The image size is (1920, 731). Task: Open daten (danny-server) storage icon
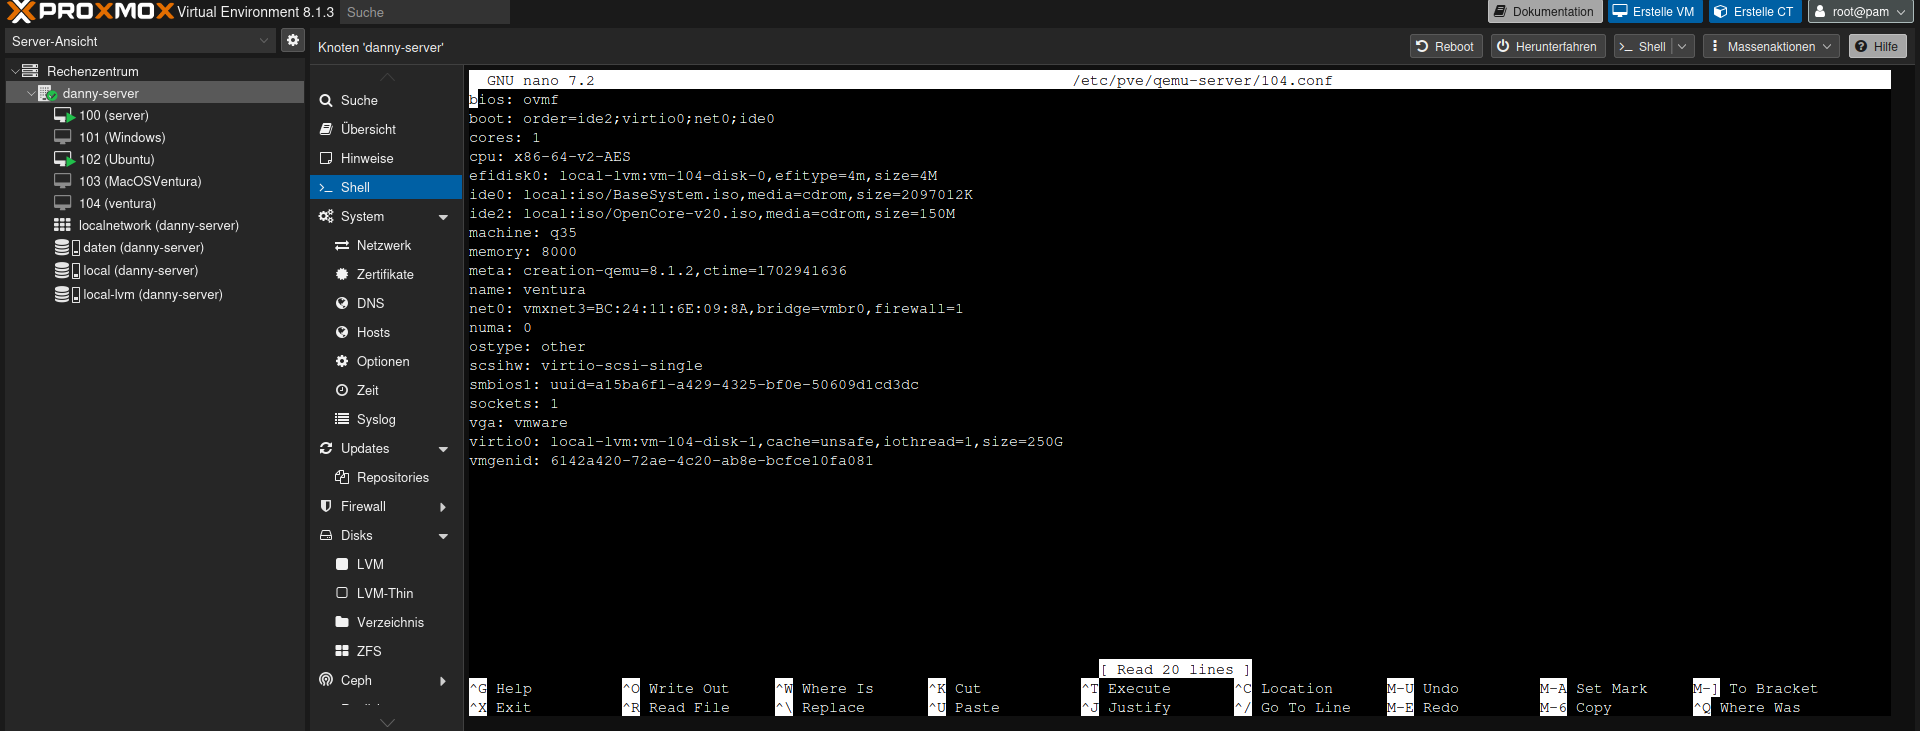pyautogui.click(x=67, y=247)
